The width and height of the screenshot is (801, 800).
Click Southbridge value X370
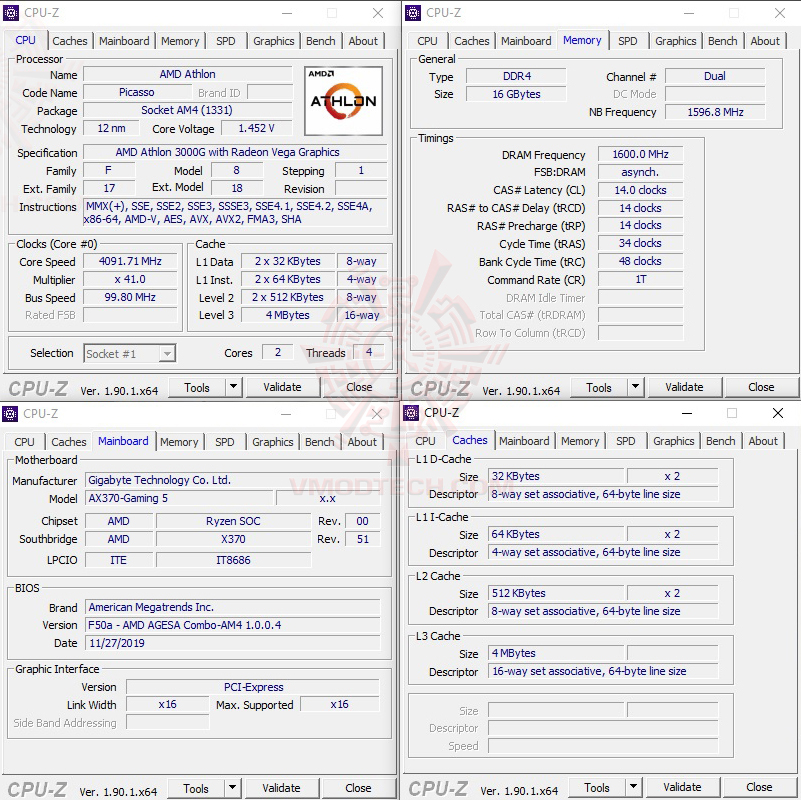pos(233,539)
